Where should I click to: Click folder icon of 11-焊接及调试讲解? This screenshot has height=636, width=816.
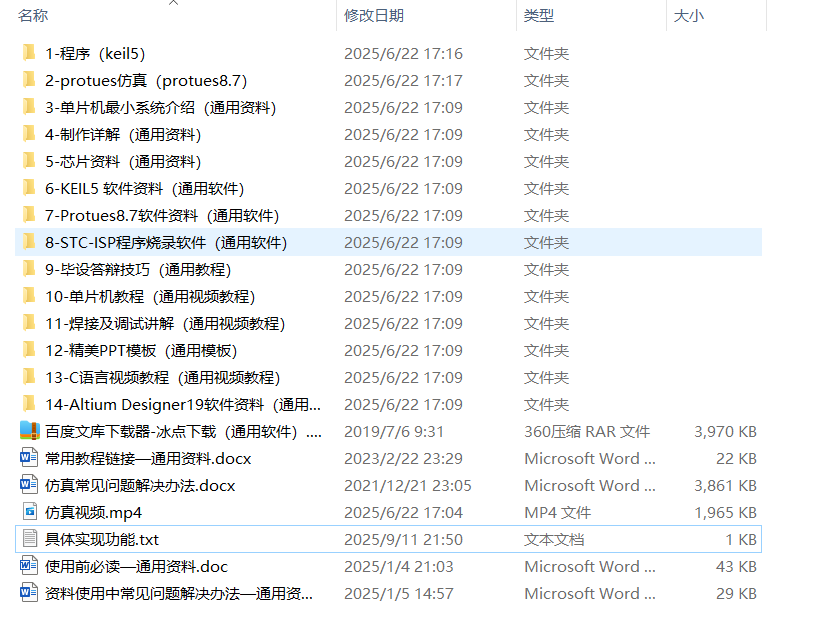[x=29, y=323]
